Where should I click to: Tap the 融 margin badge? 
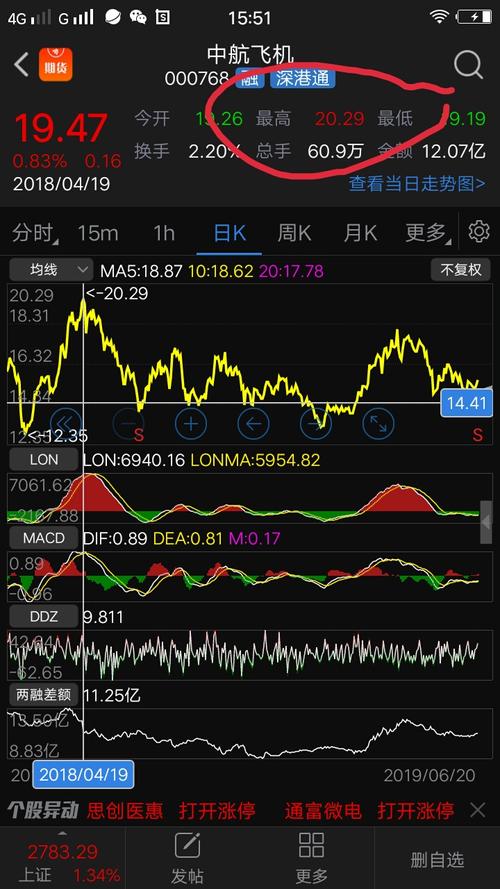coord(250,78)
